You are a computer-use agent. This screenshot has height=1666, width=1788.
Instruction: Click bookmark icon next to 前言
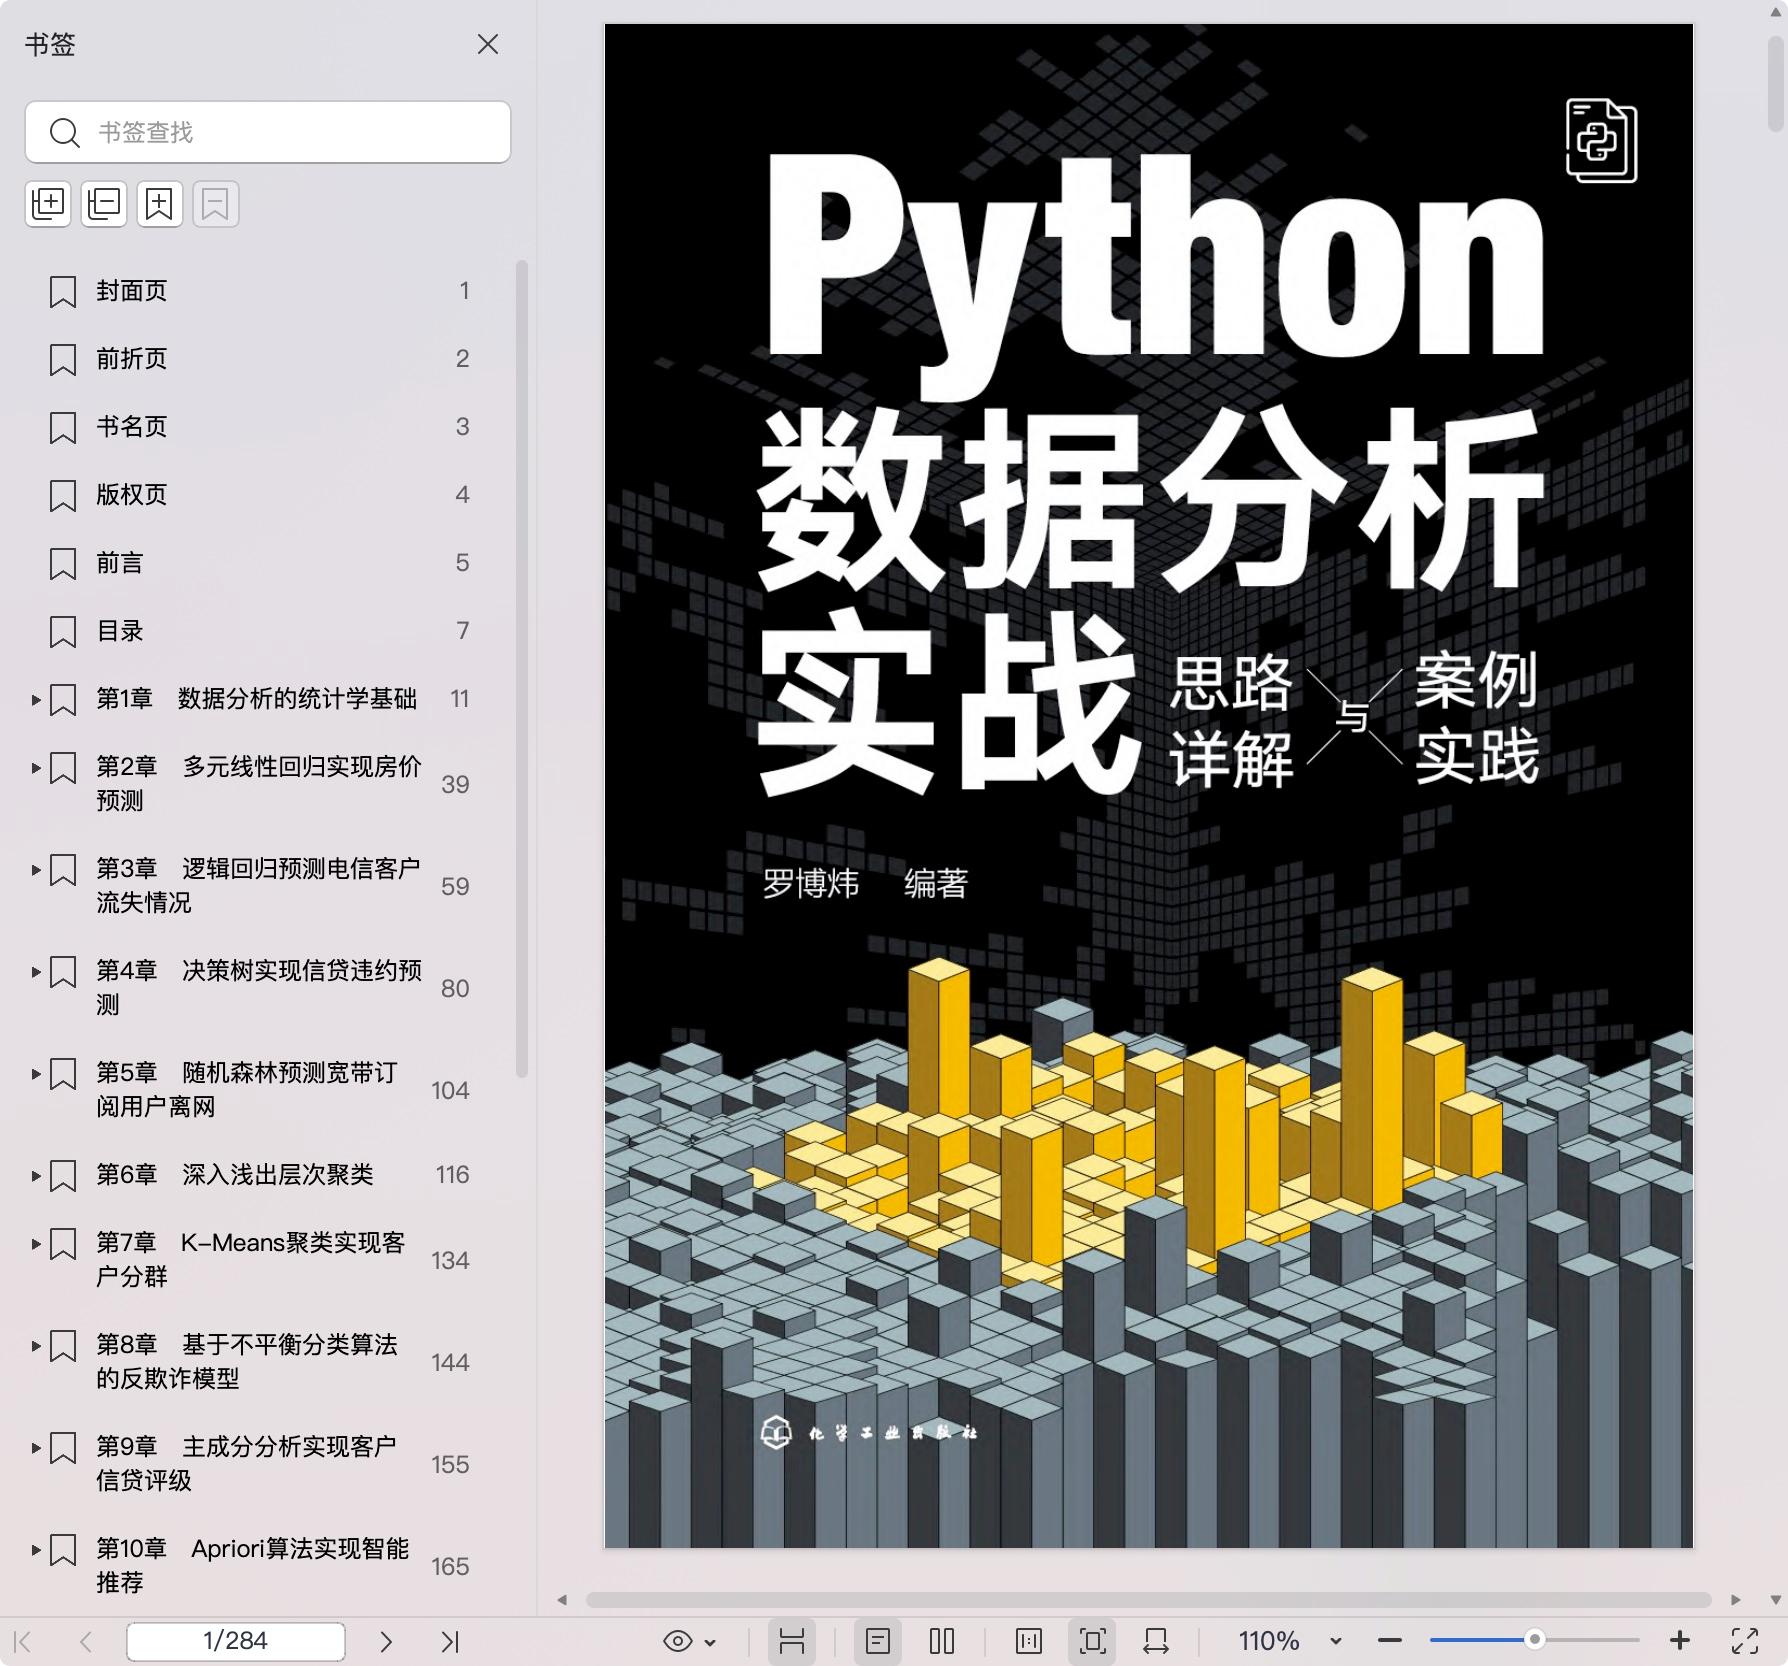pos(63,564)
